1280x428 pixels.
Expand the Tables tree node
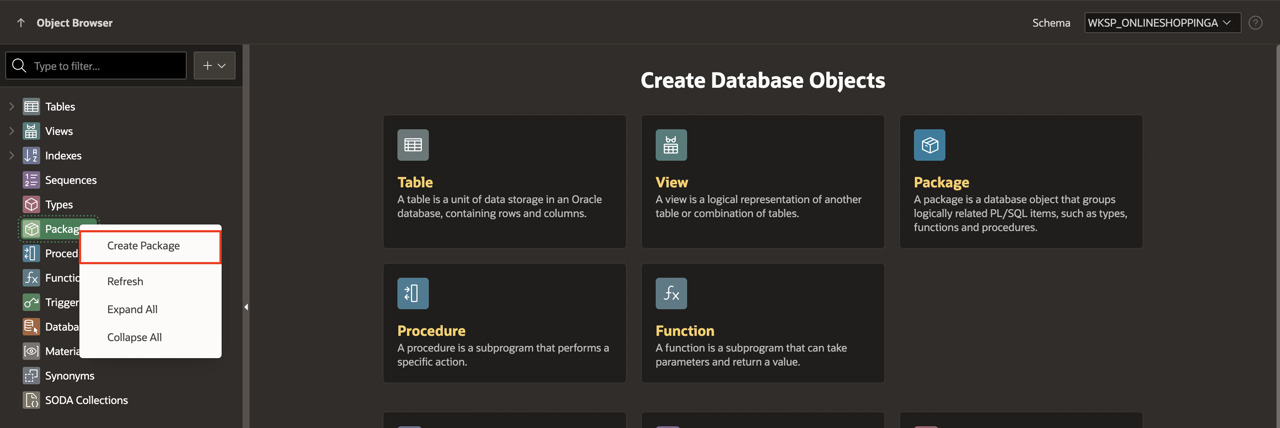tap(12, 106)
